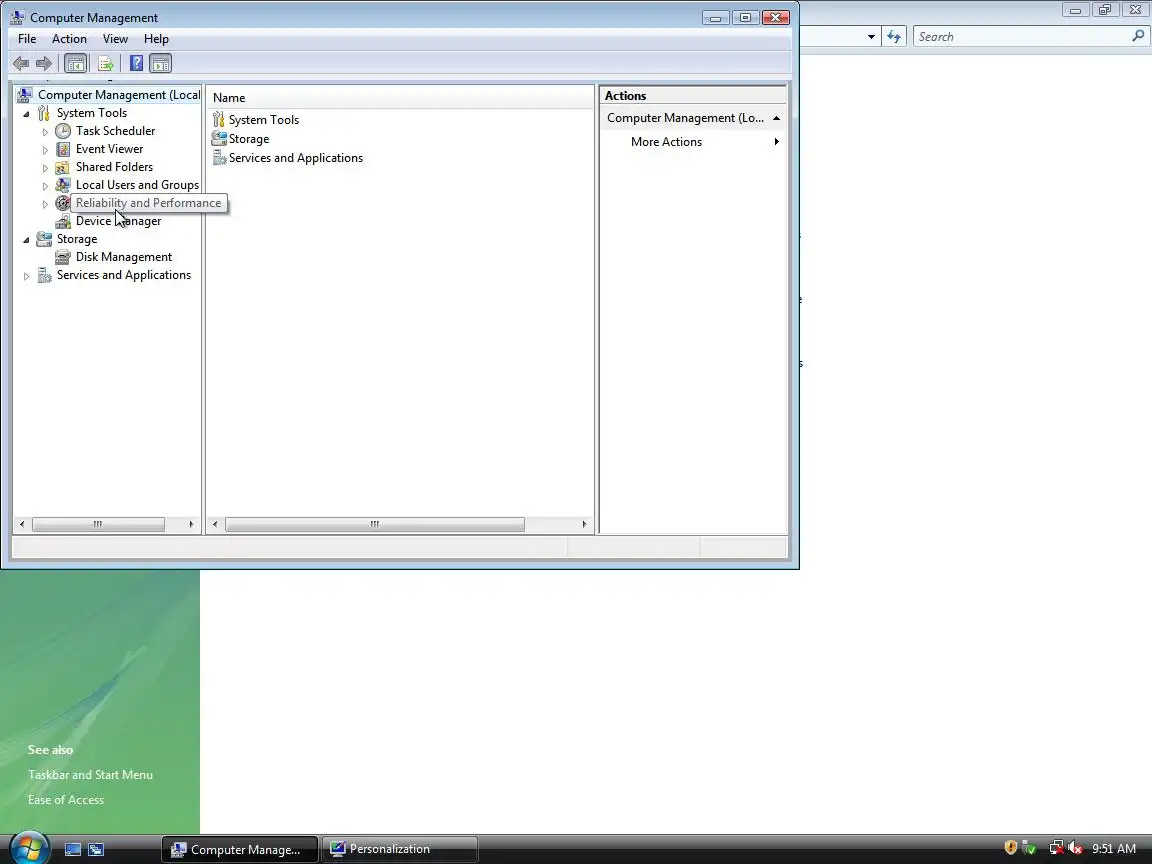Open the Windows Start orb

coord(29,848)
